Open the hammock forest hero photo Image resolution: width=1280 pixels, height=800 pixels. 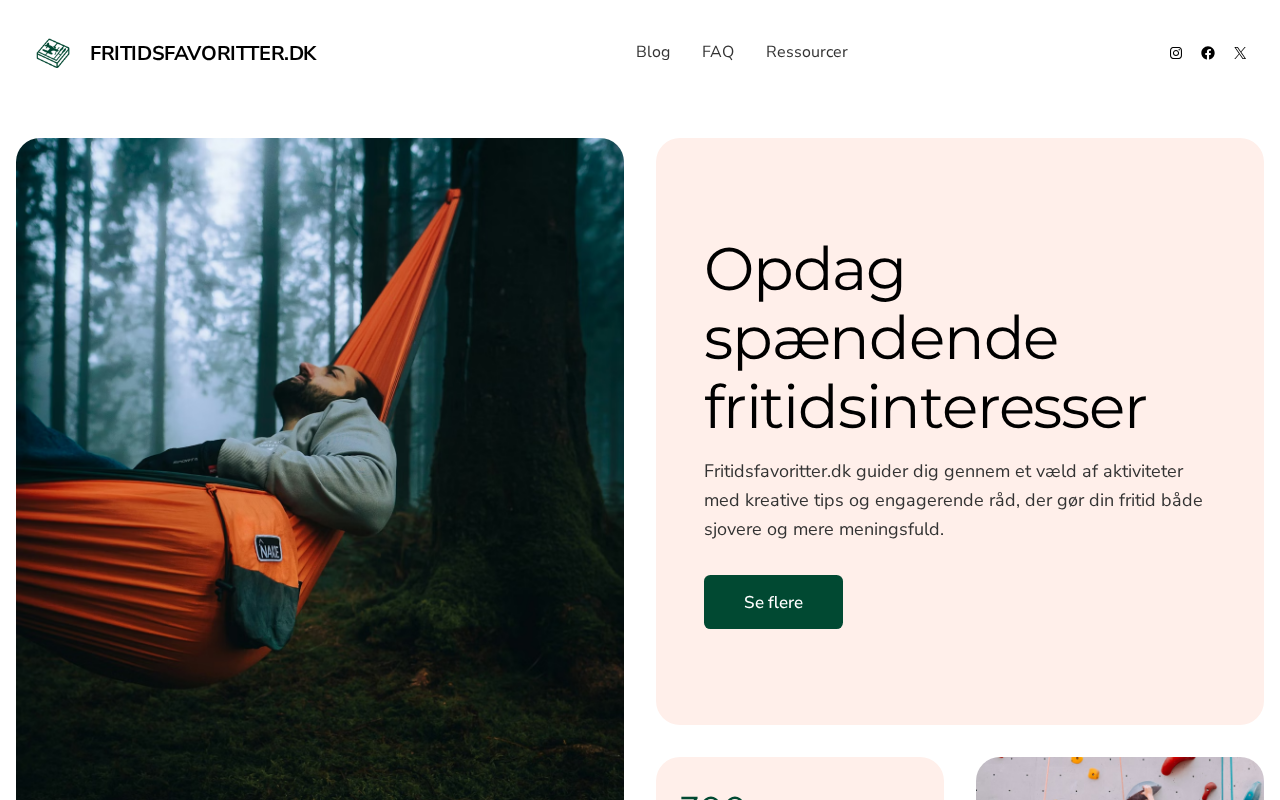click(x=320, y=469)
